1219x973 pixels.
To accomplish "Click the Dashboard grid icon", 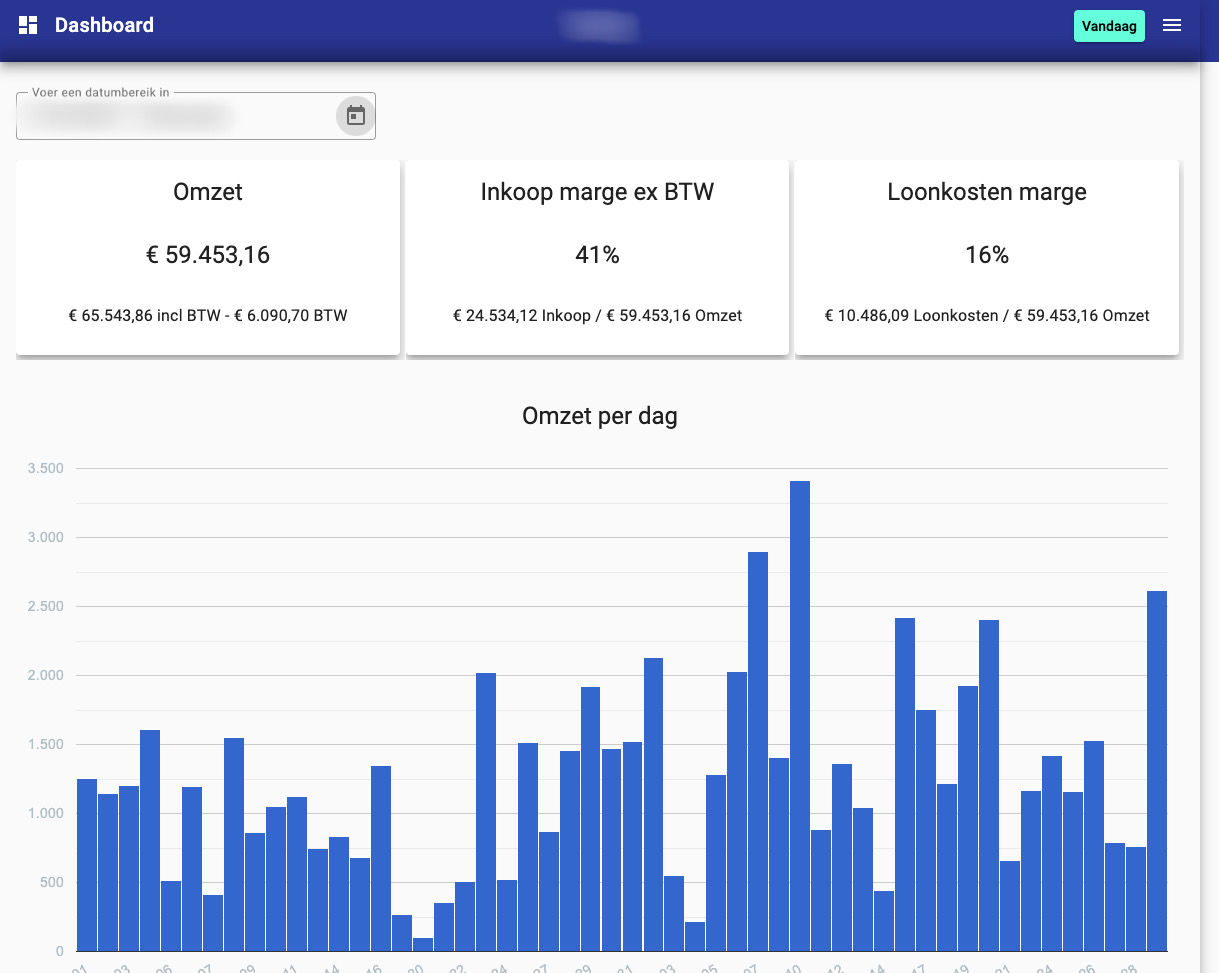I will [x=28, y=25].
